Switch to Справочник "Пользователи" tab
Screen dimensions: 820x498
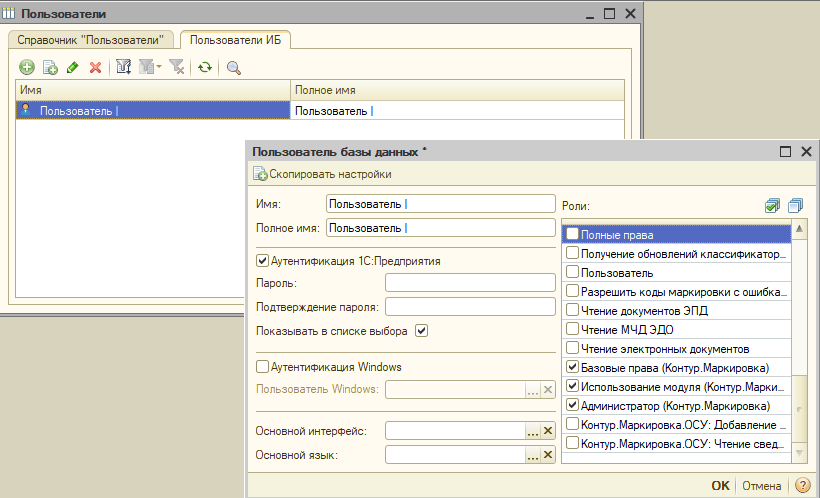pos(91,39)
